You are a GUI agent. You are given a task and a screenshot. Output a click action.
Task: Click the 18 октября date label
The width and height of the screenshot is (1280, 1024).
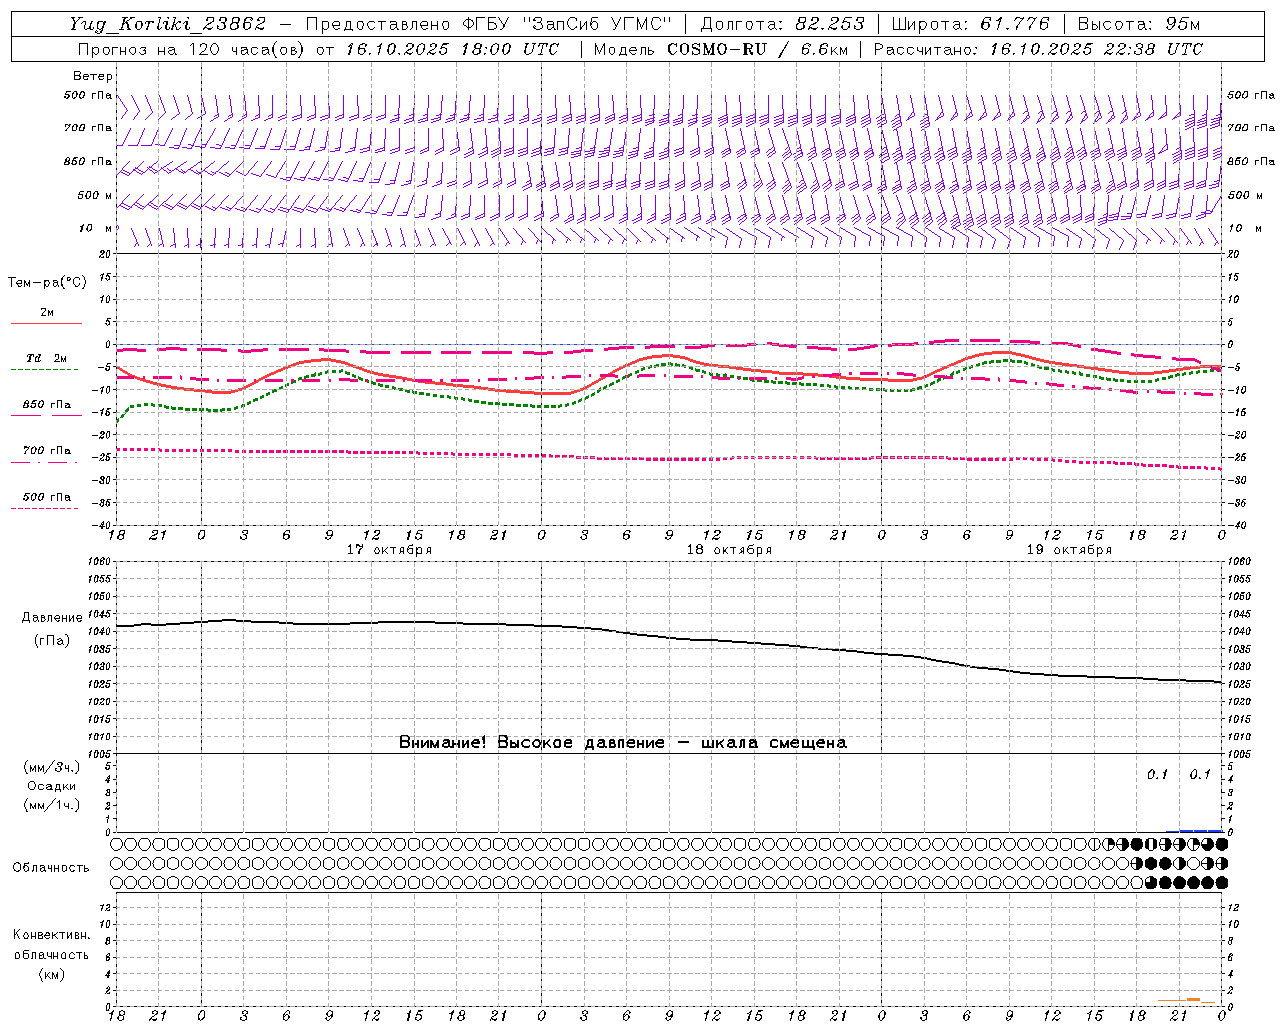[x=729, y=550]
